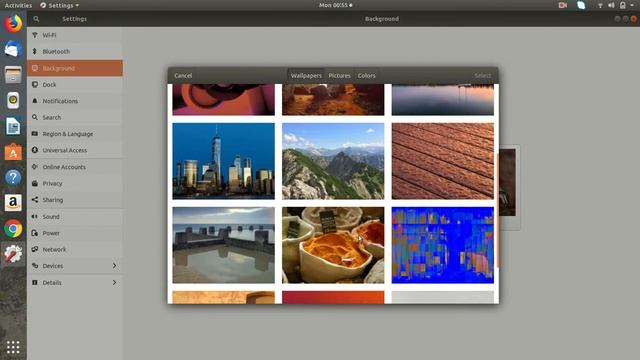Choose the pink abstract shapes wallpaper

click(224, 100)
